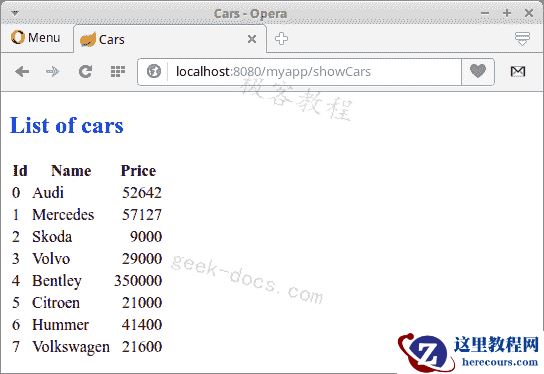Image resolution: width=544 pixels, height=374 pixels.
Task: Click the Hummer name cell
Action: click(60, 325)
